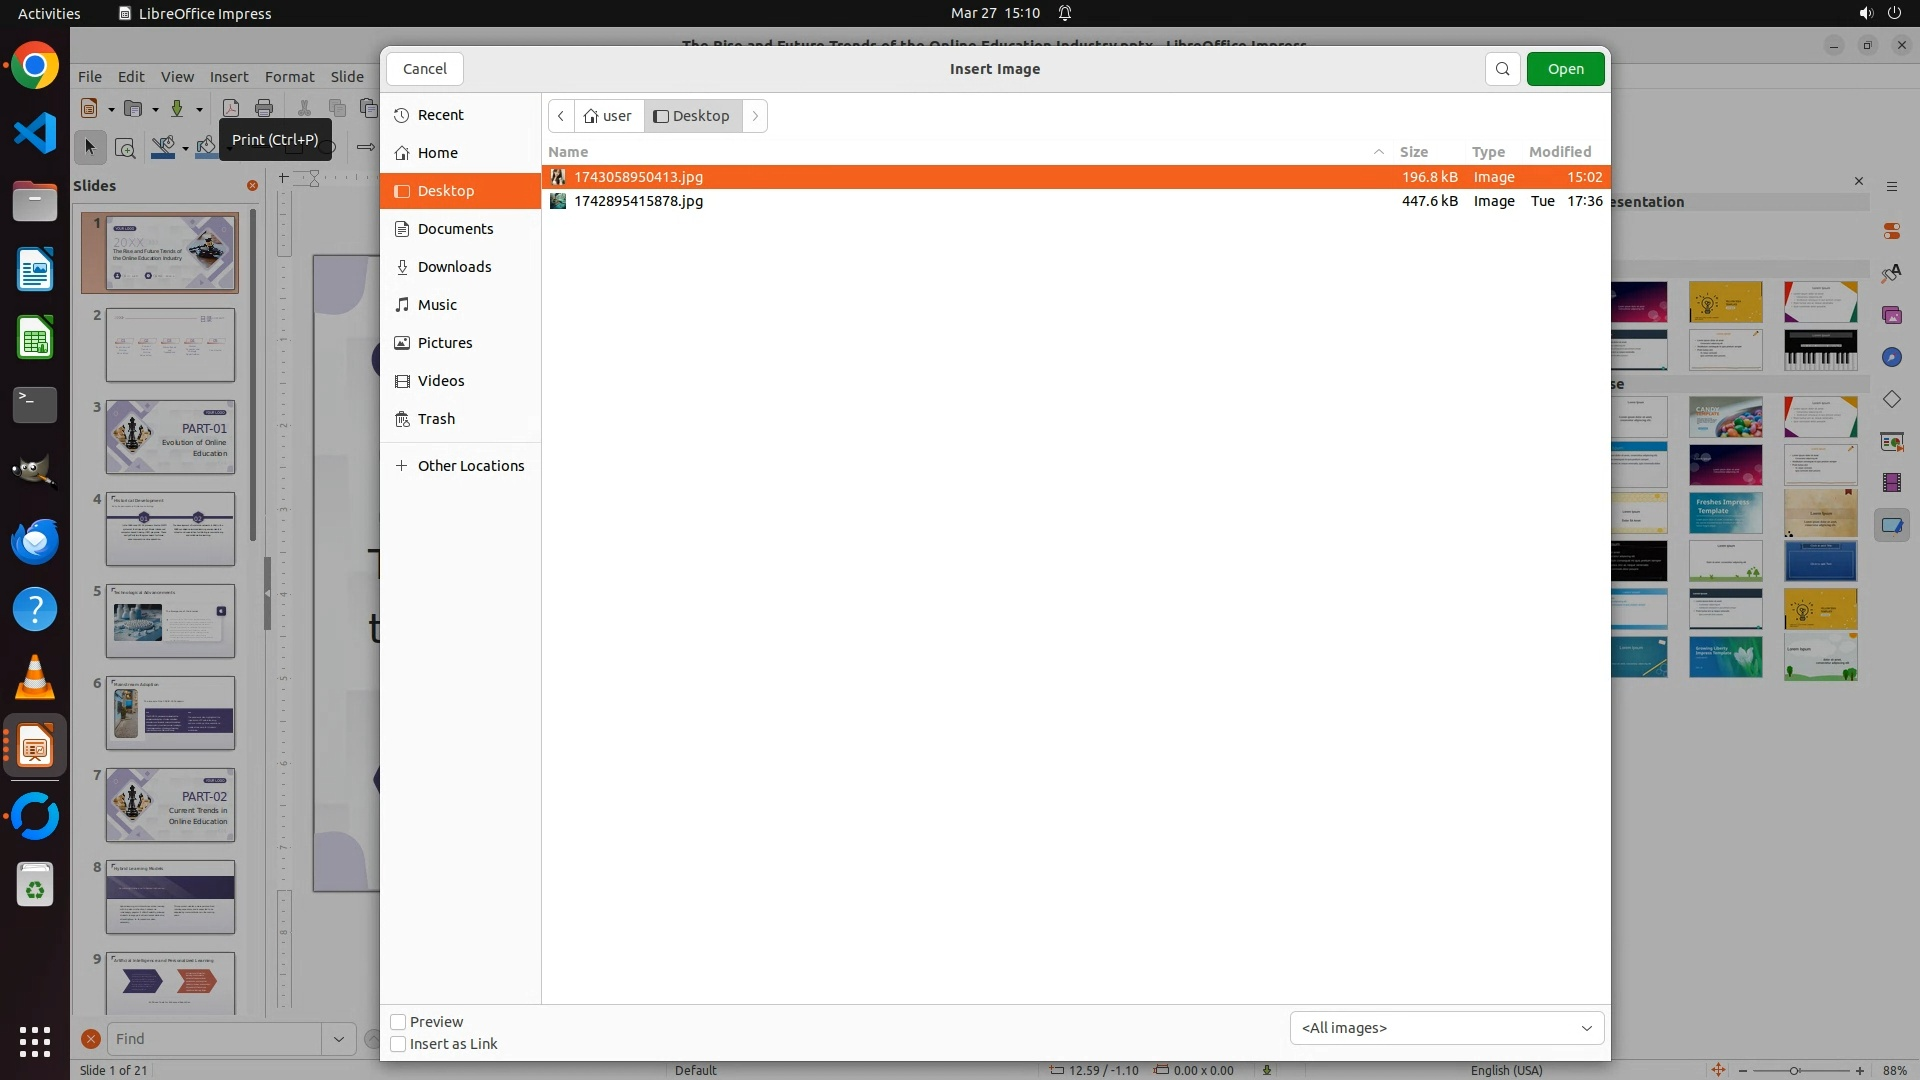Screen dimensions: 1920x1080
Task: Check the Insert as Link option
Action: (398, 1044)
